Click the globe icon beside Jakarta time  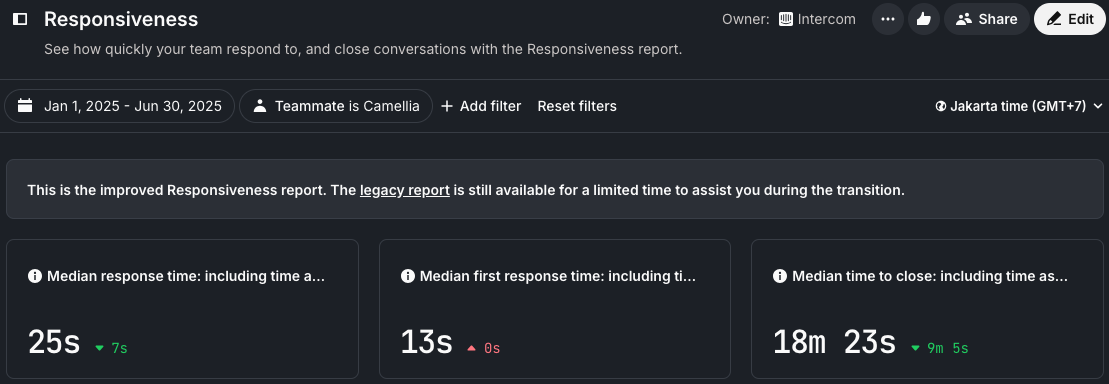pyautogui.click(x=941, y=106)
